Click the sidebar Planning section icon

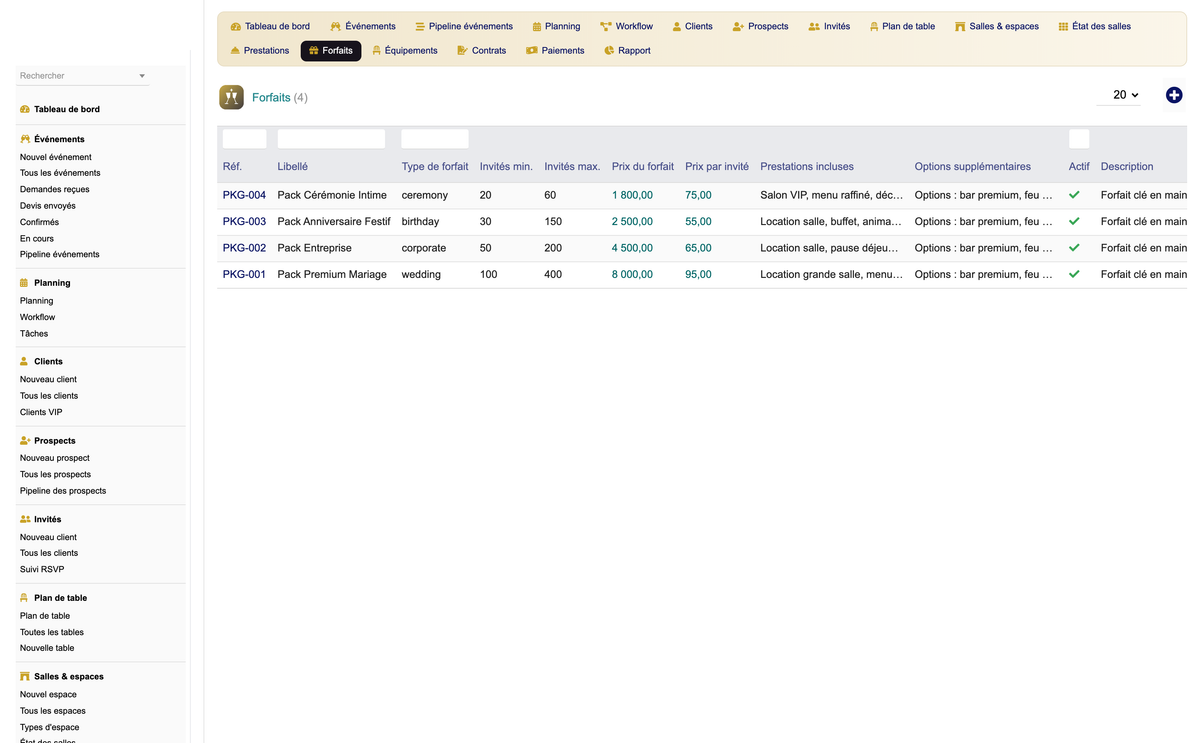click(x=25, y=283)
